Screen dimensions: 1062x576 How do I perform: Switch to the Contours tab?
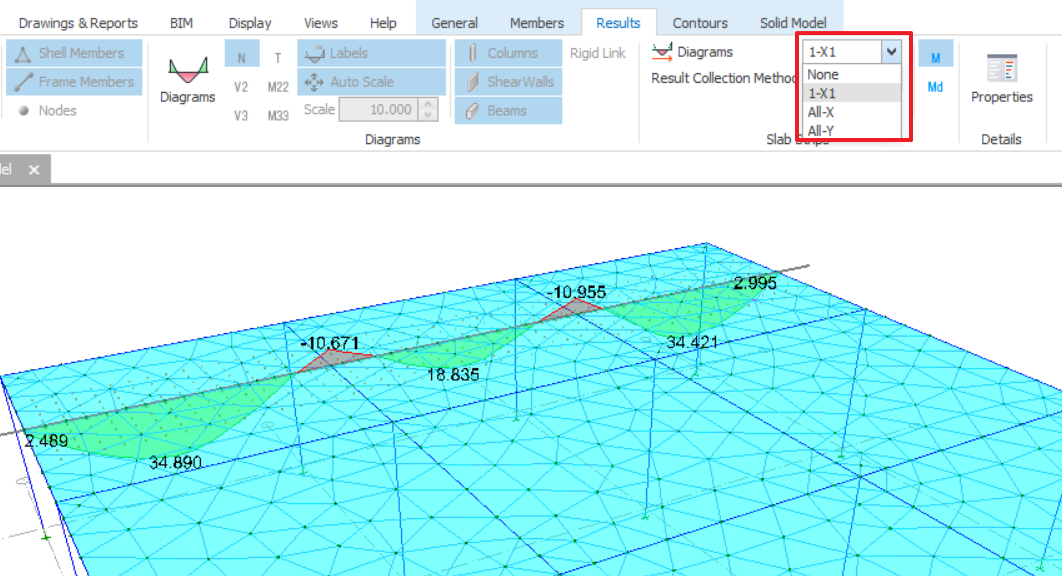700,23
